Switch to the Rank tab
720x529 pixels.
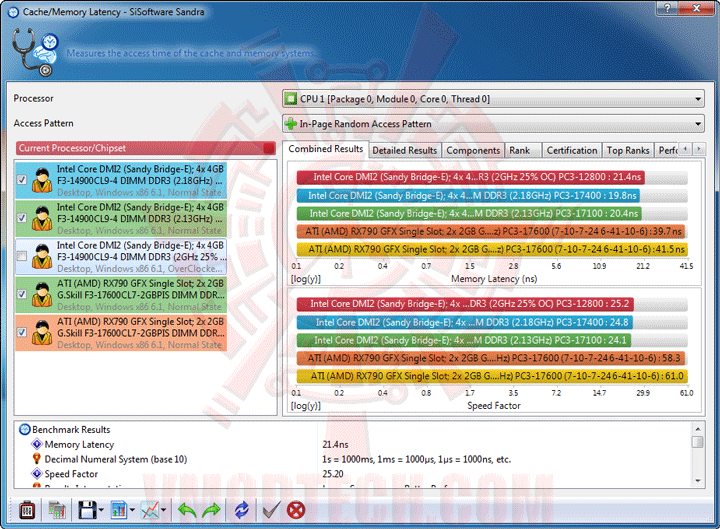523,150
